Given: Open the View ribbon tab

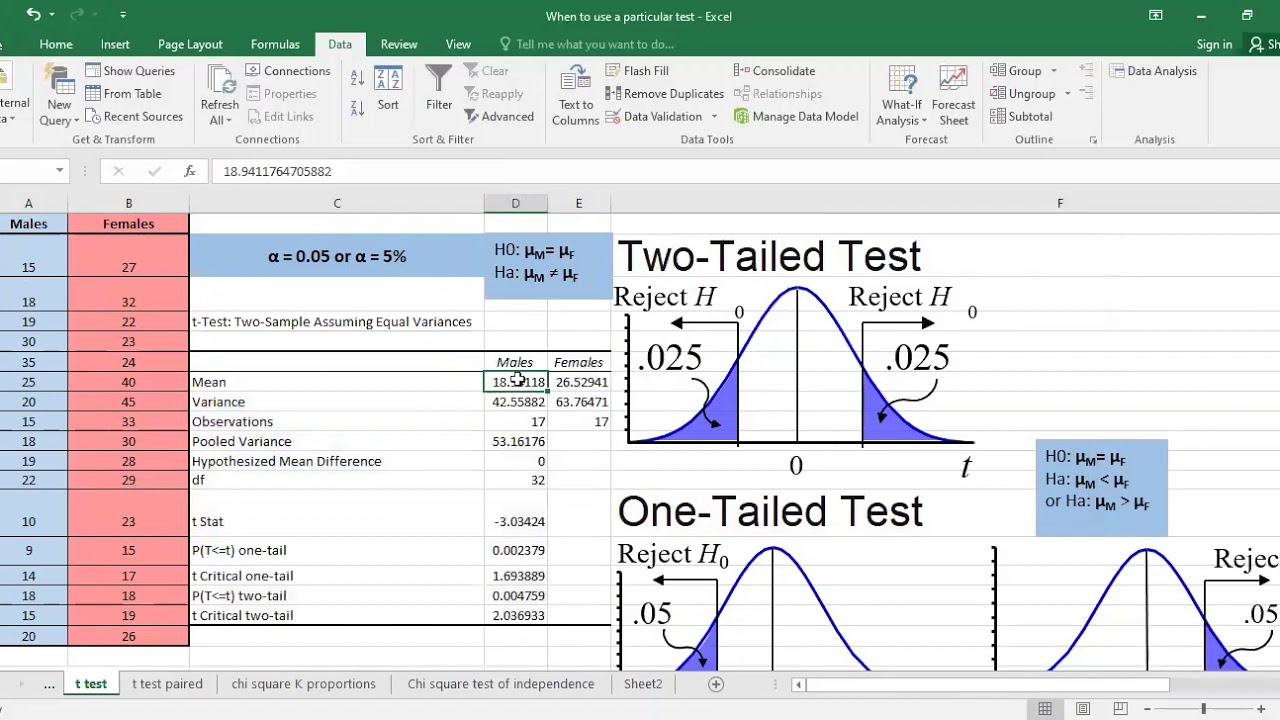Looking at the screenshot, I should 458,44.
